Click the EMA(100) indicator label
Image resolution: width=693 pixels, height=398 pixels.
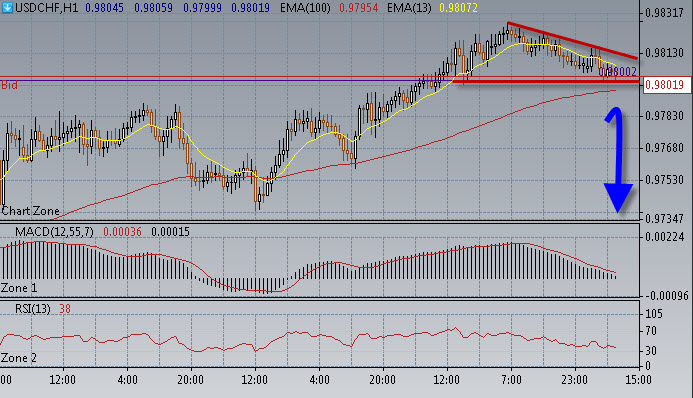305,8
